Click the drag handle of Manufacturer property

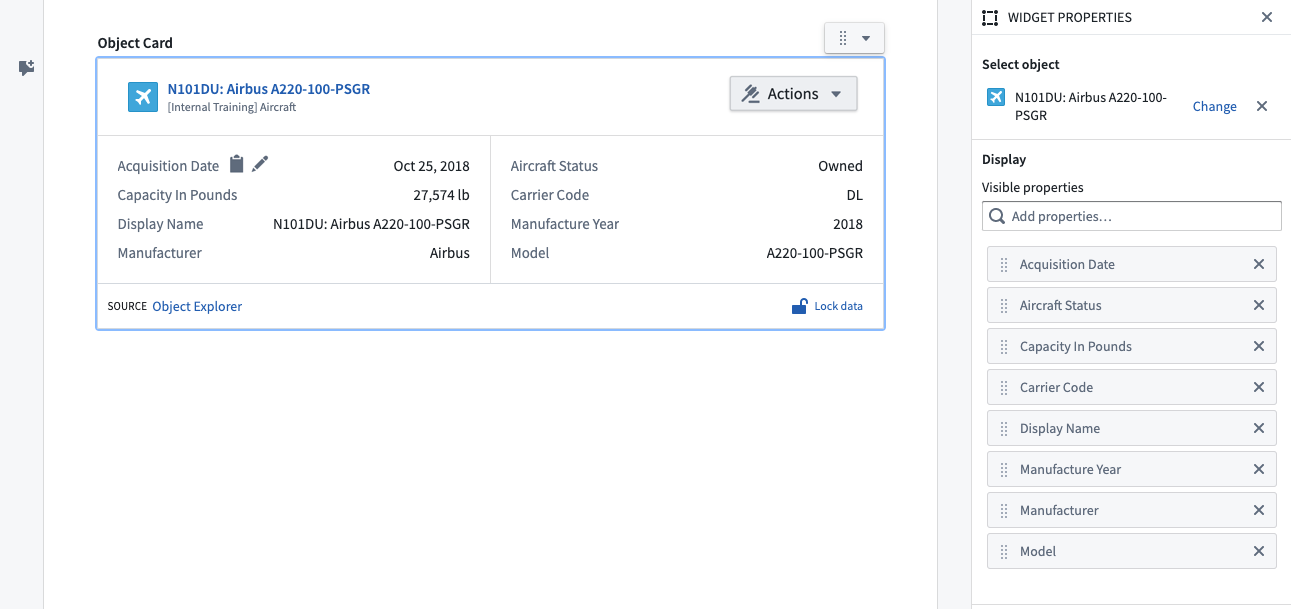coord(1004,511)
